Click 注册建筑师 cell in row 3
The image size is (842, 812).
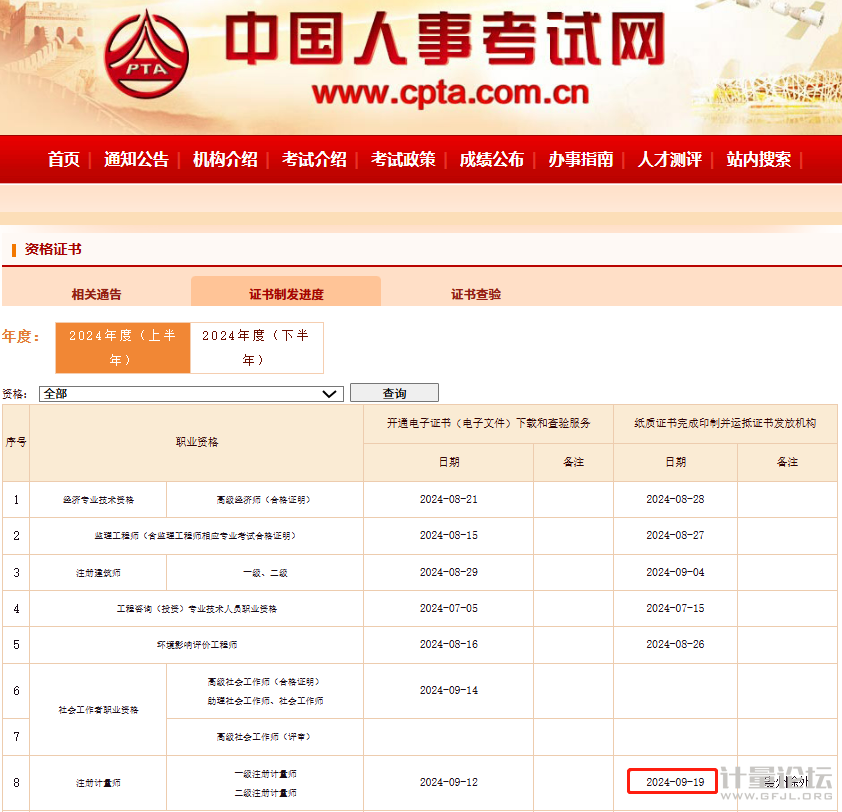click(x=98, y=573)
